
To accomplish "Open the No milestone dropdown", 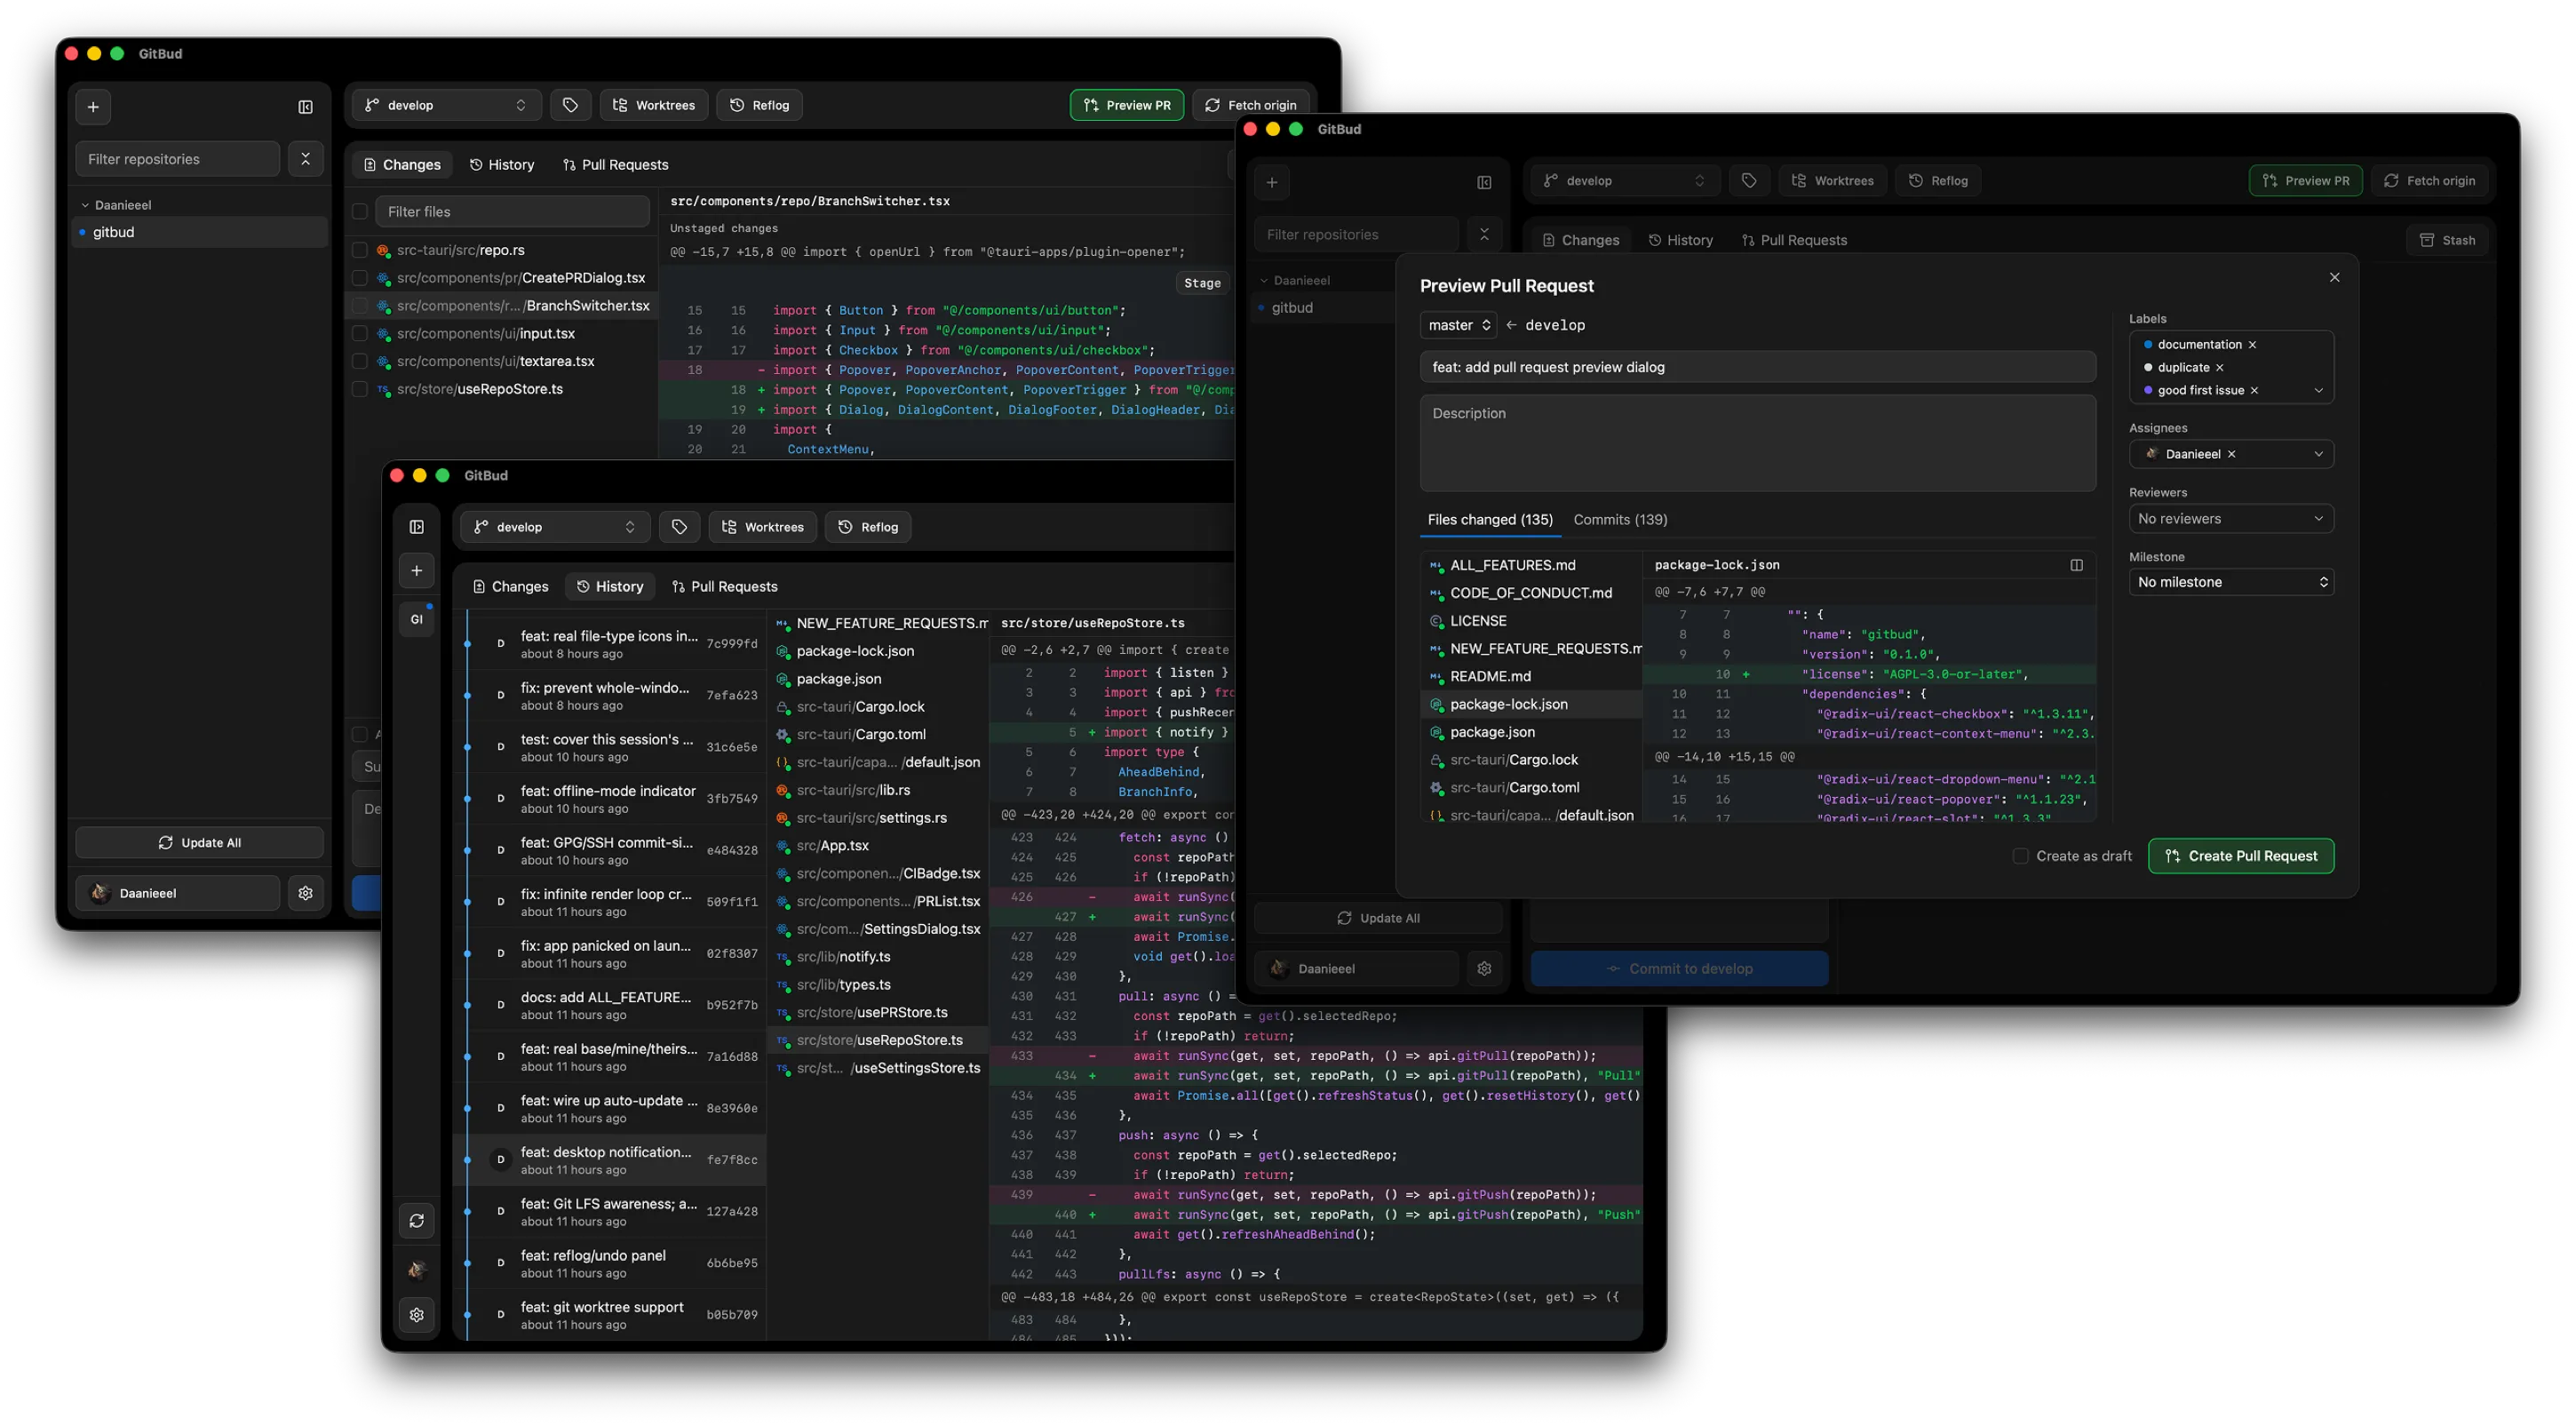I will (x=2231, y=582).
